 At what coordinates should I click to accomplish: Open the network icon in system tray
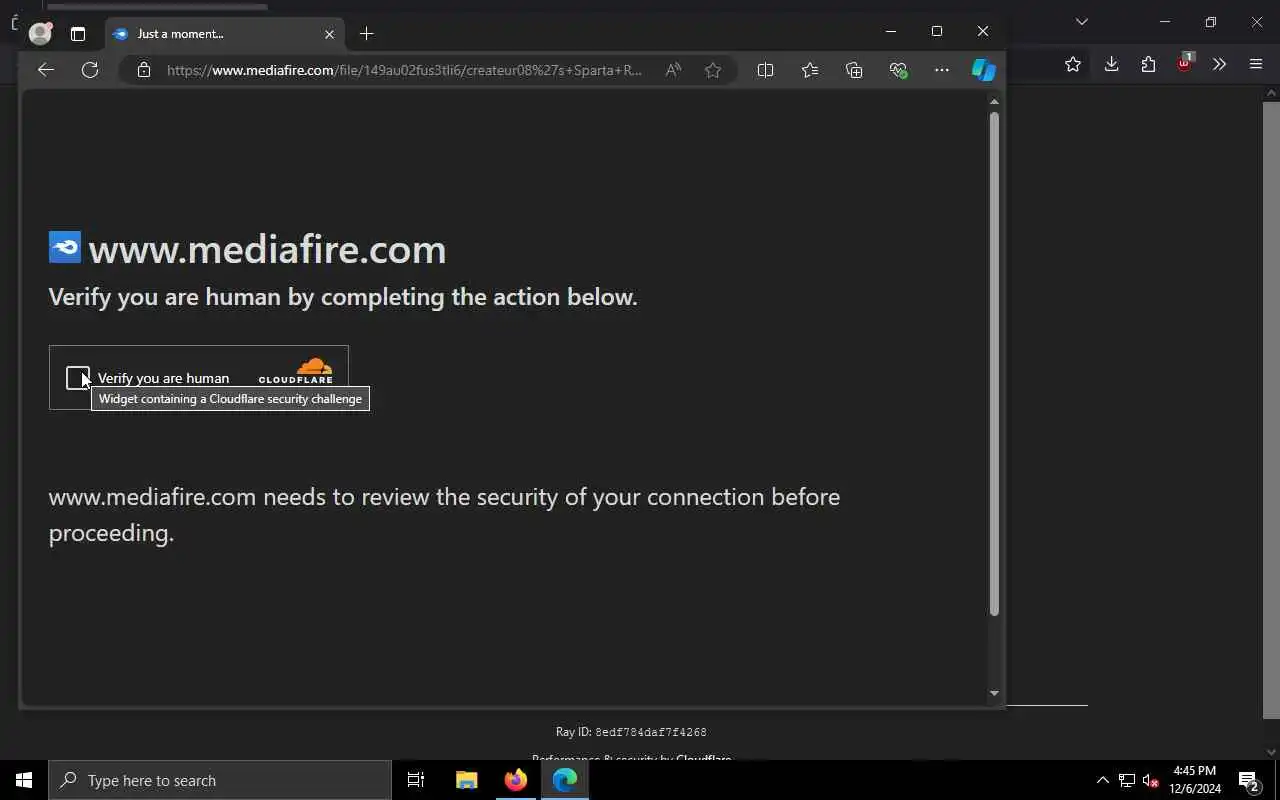pos(1127,780)
